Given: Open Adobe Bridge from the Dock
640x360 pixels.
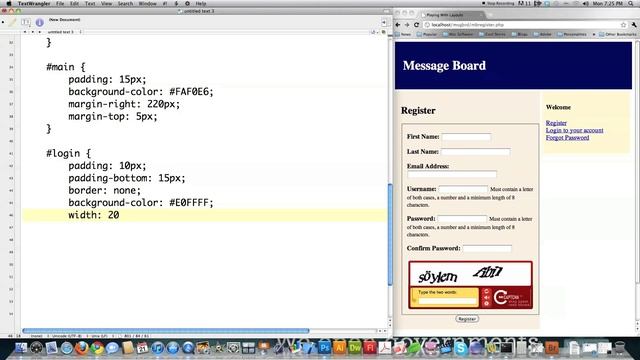Looking at the screenshot, I should click(x=552, y=348).
